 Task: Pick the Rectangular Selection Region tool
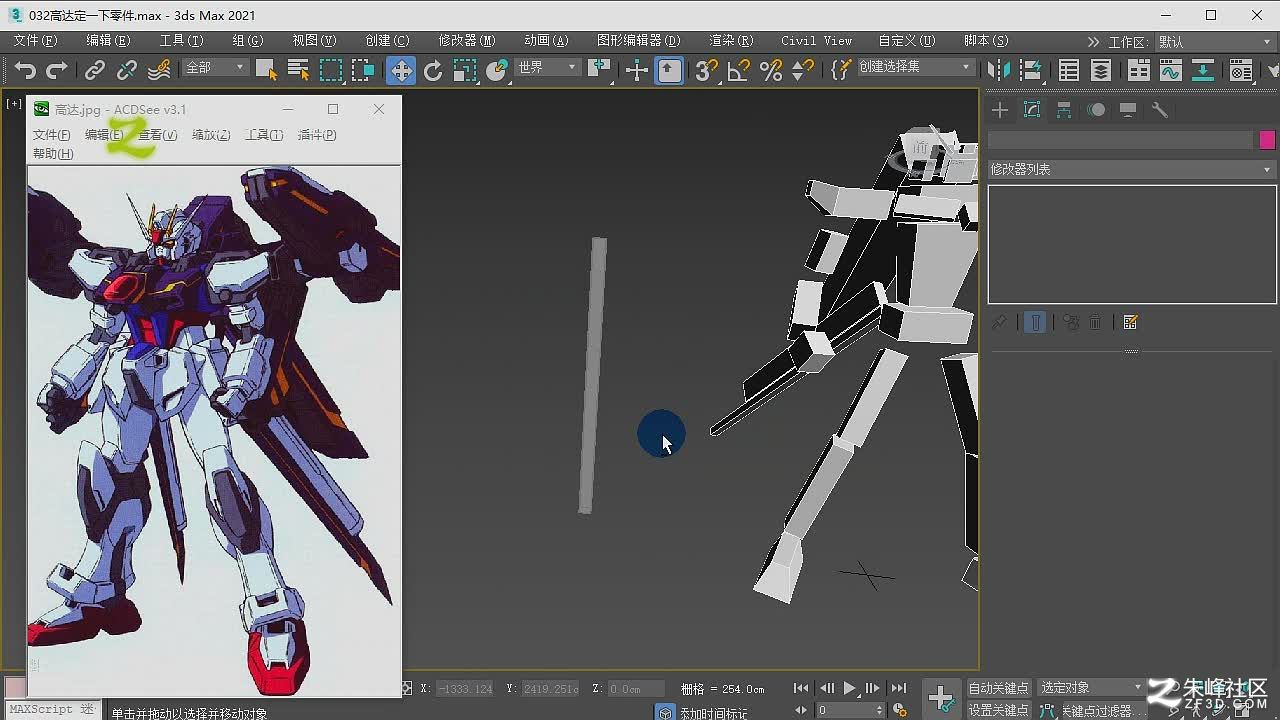331,70
